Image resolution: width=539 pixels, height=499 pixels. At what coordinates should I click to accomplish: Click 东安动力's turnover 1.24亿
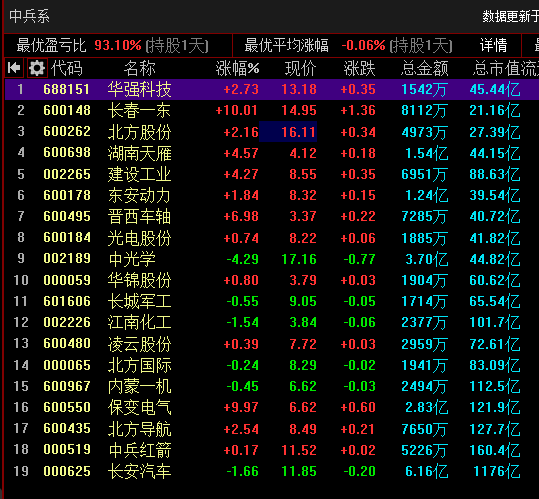427,196
